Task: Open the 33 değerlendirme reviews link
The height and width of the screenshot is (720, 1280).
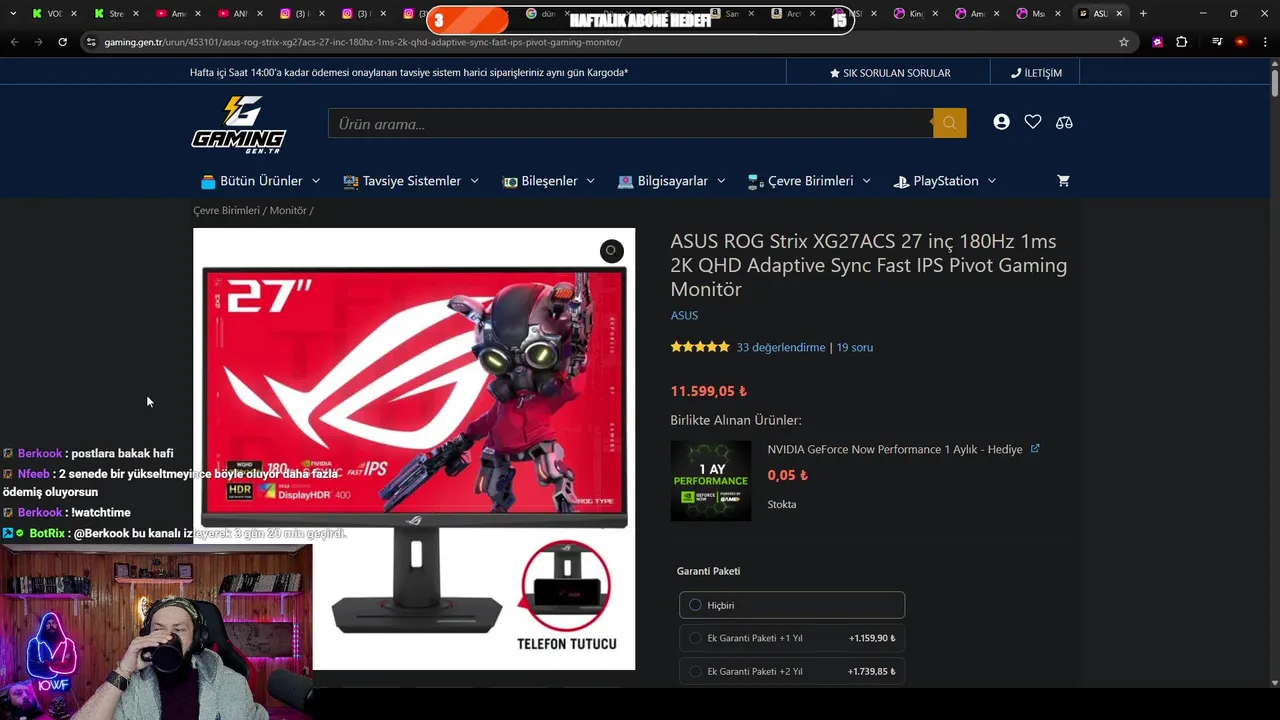Action: [781, 347]
